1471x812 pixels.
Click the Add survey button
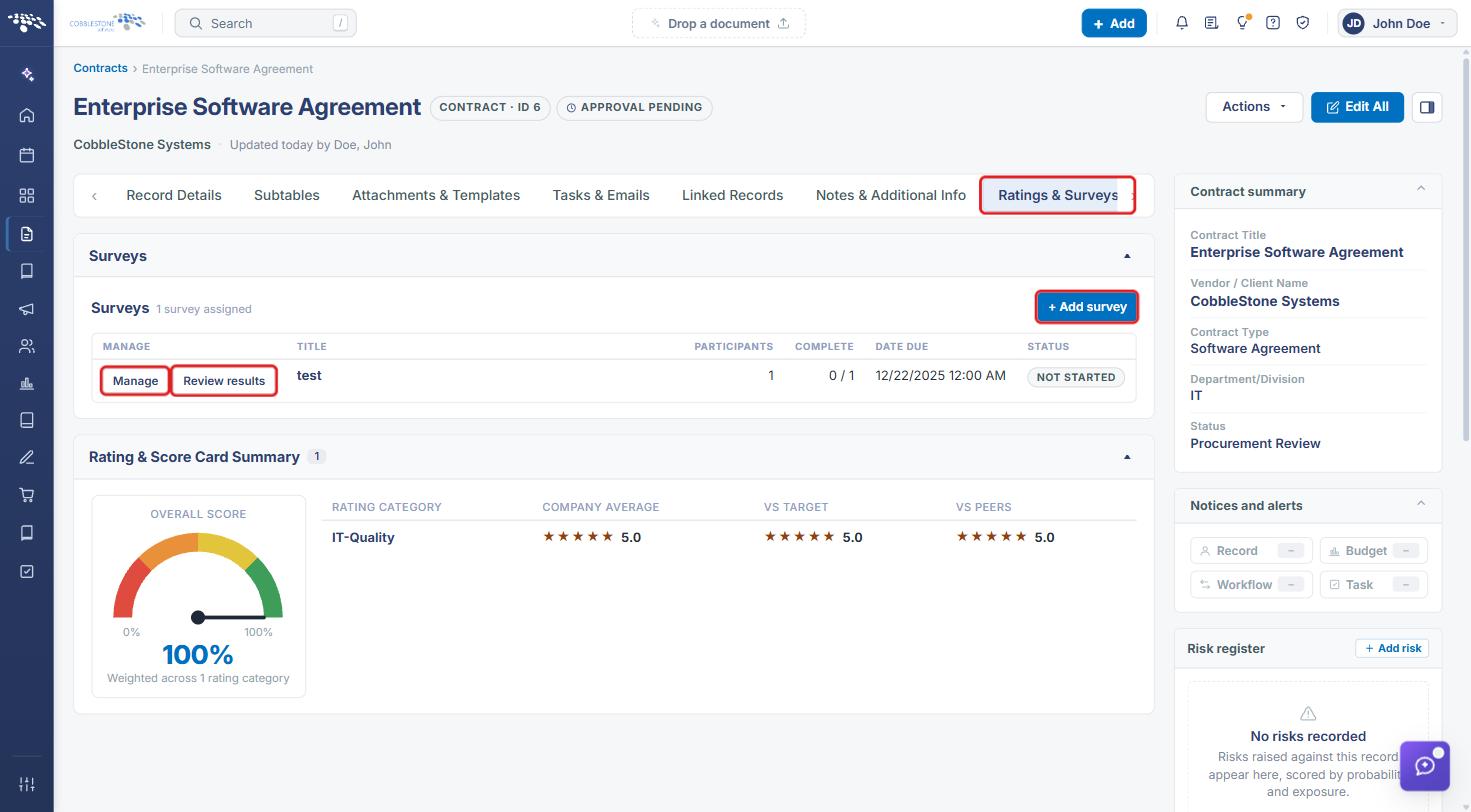coord(1087,307)
